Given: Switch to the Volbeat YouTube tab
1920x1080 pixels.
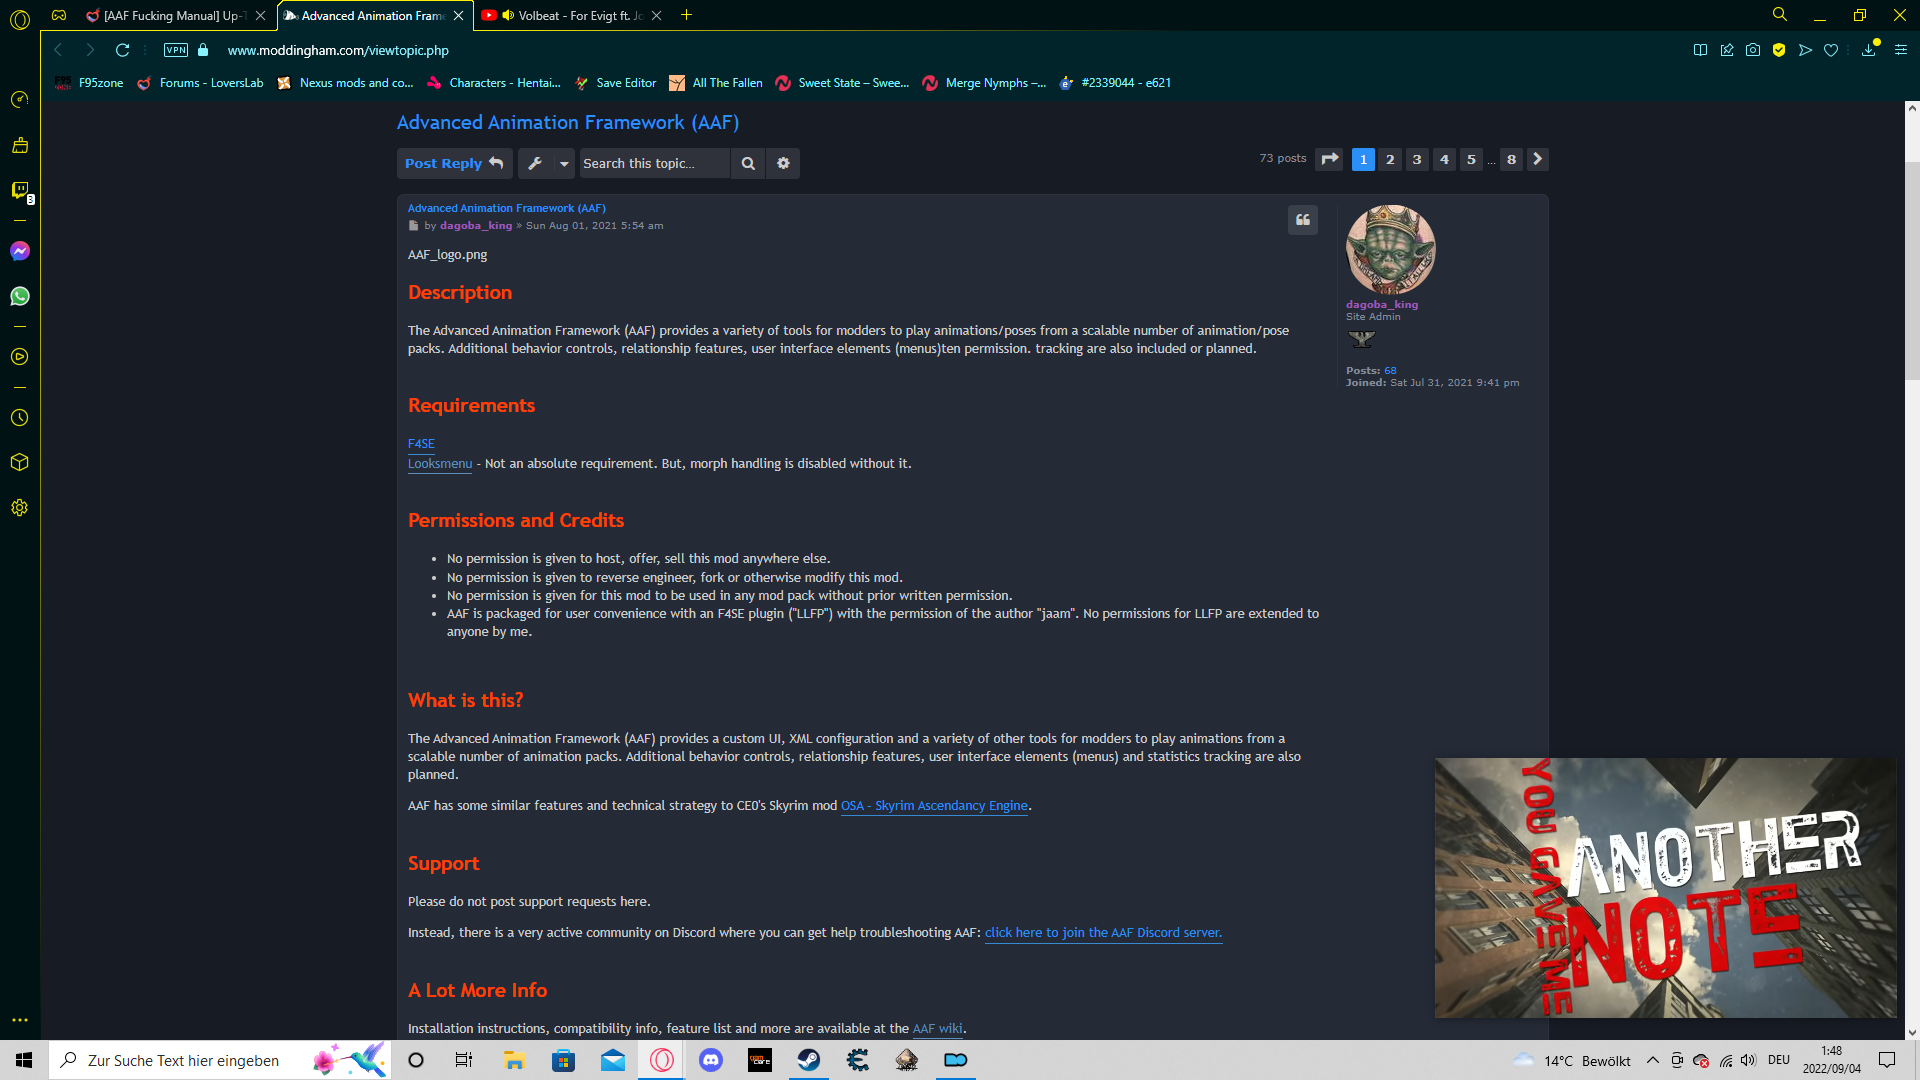Looking at the screenshot, I should [571, 15].
